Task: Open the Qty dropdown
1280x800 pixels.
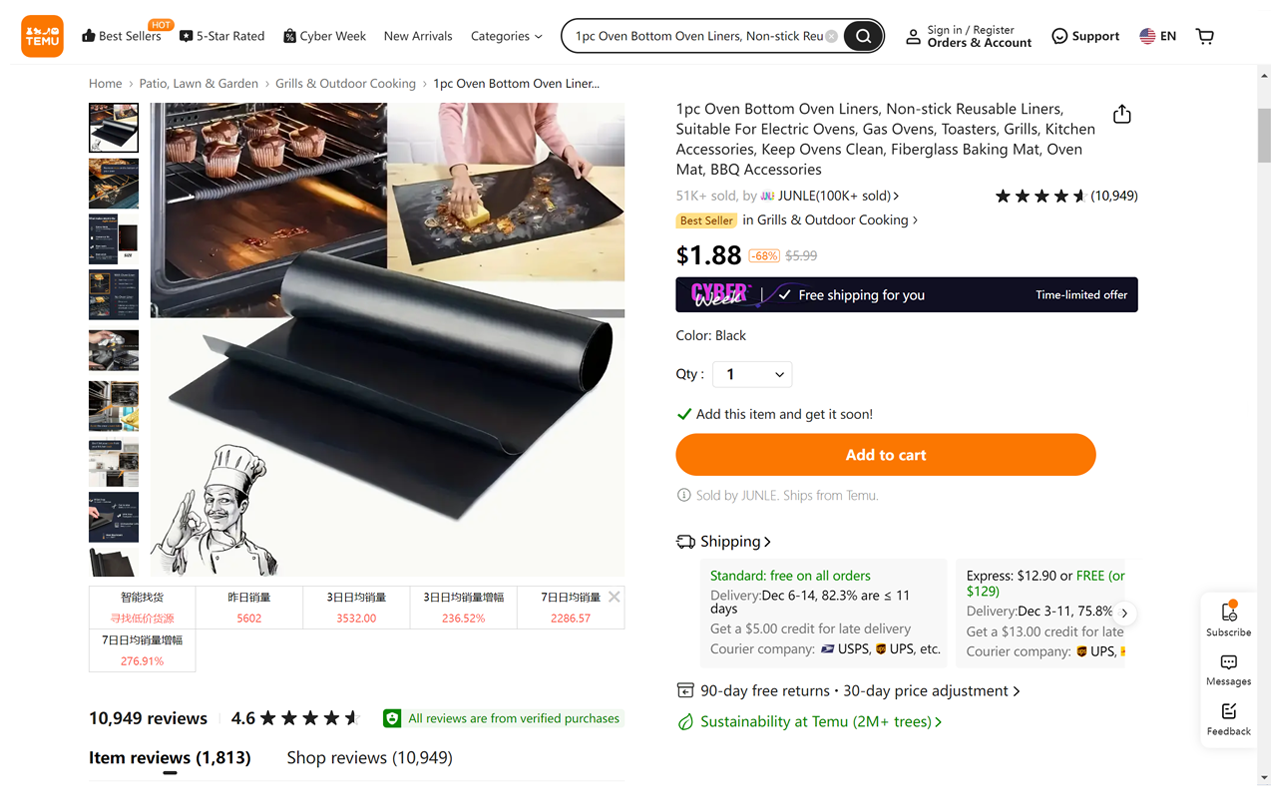Action: 752,374
